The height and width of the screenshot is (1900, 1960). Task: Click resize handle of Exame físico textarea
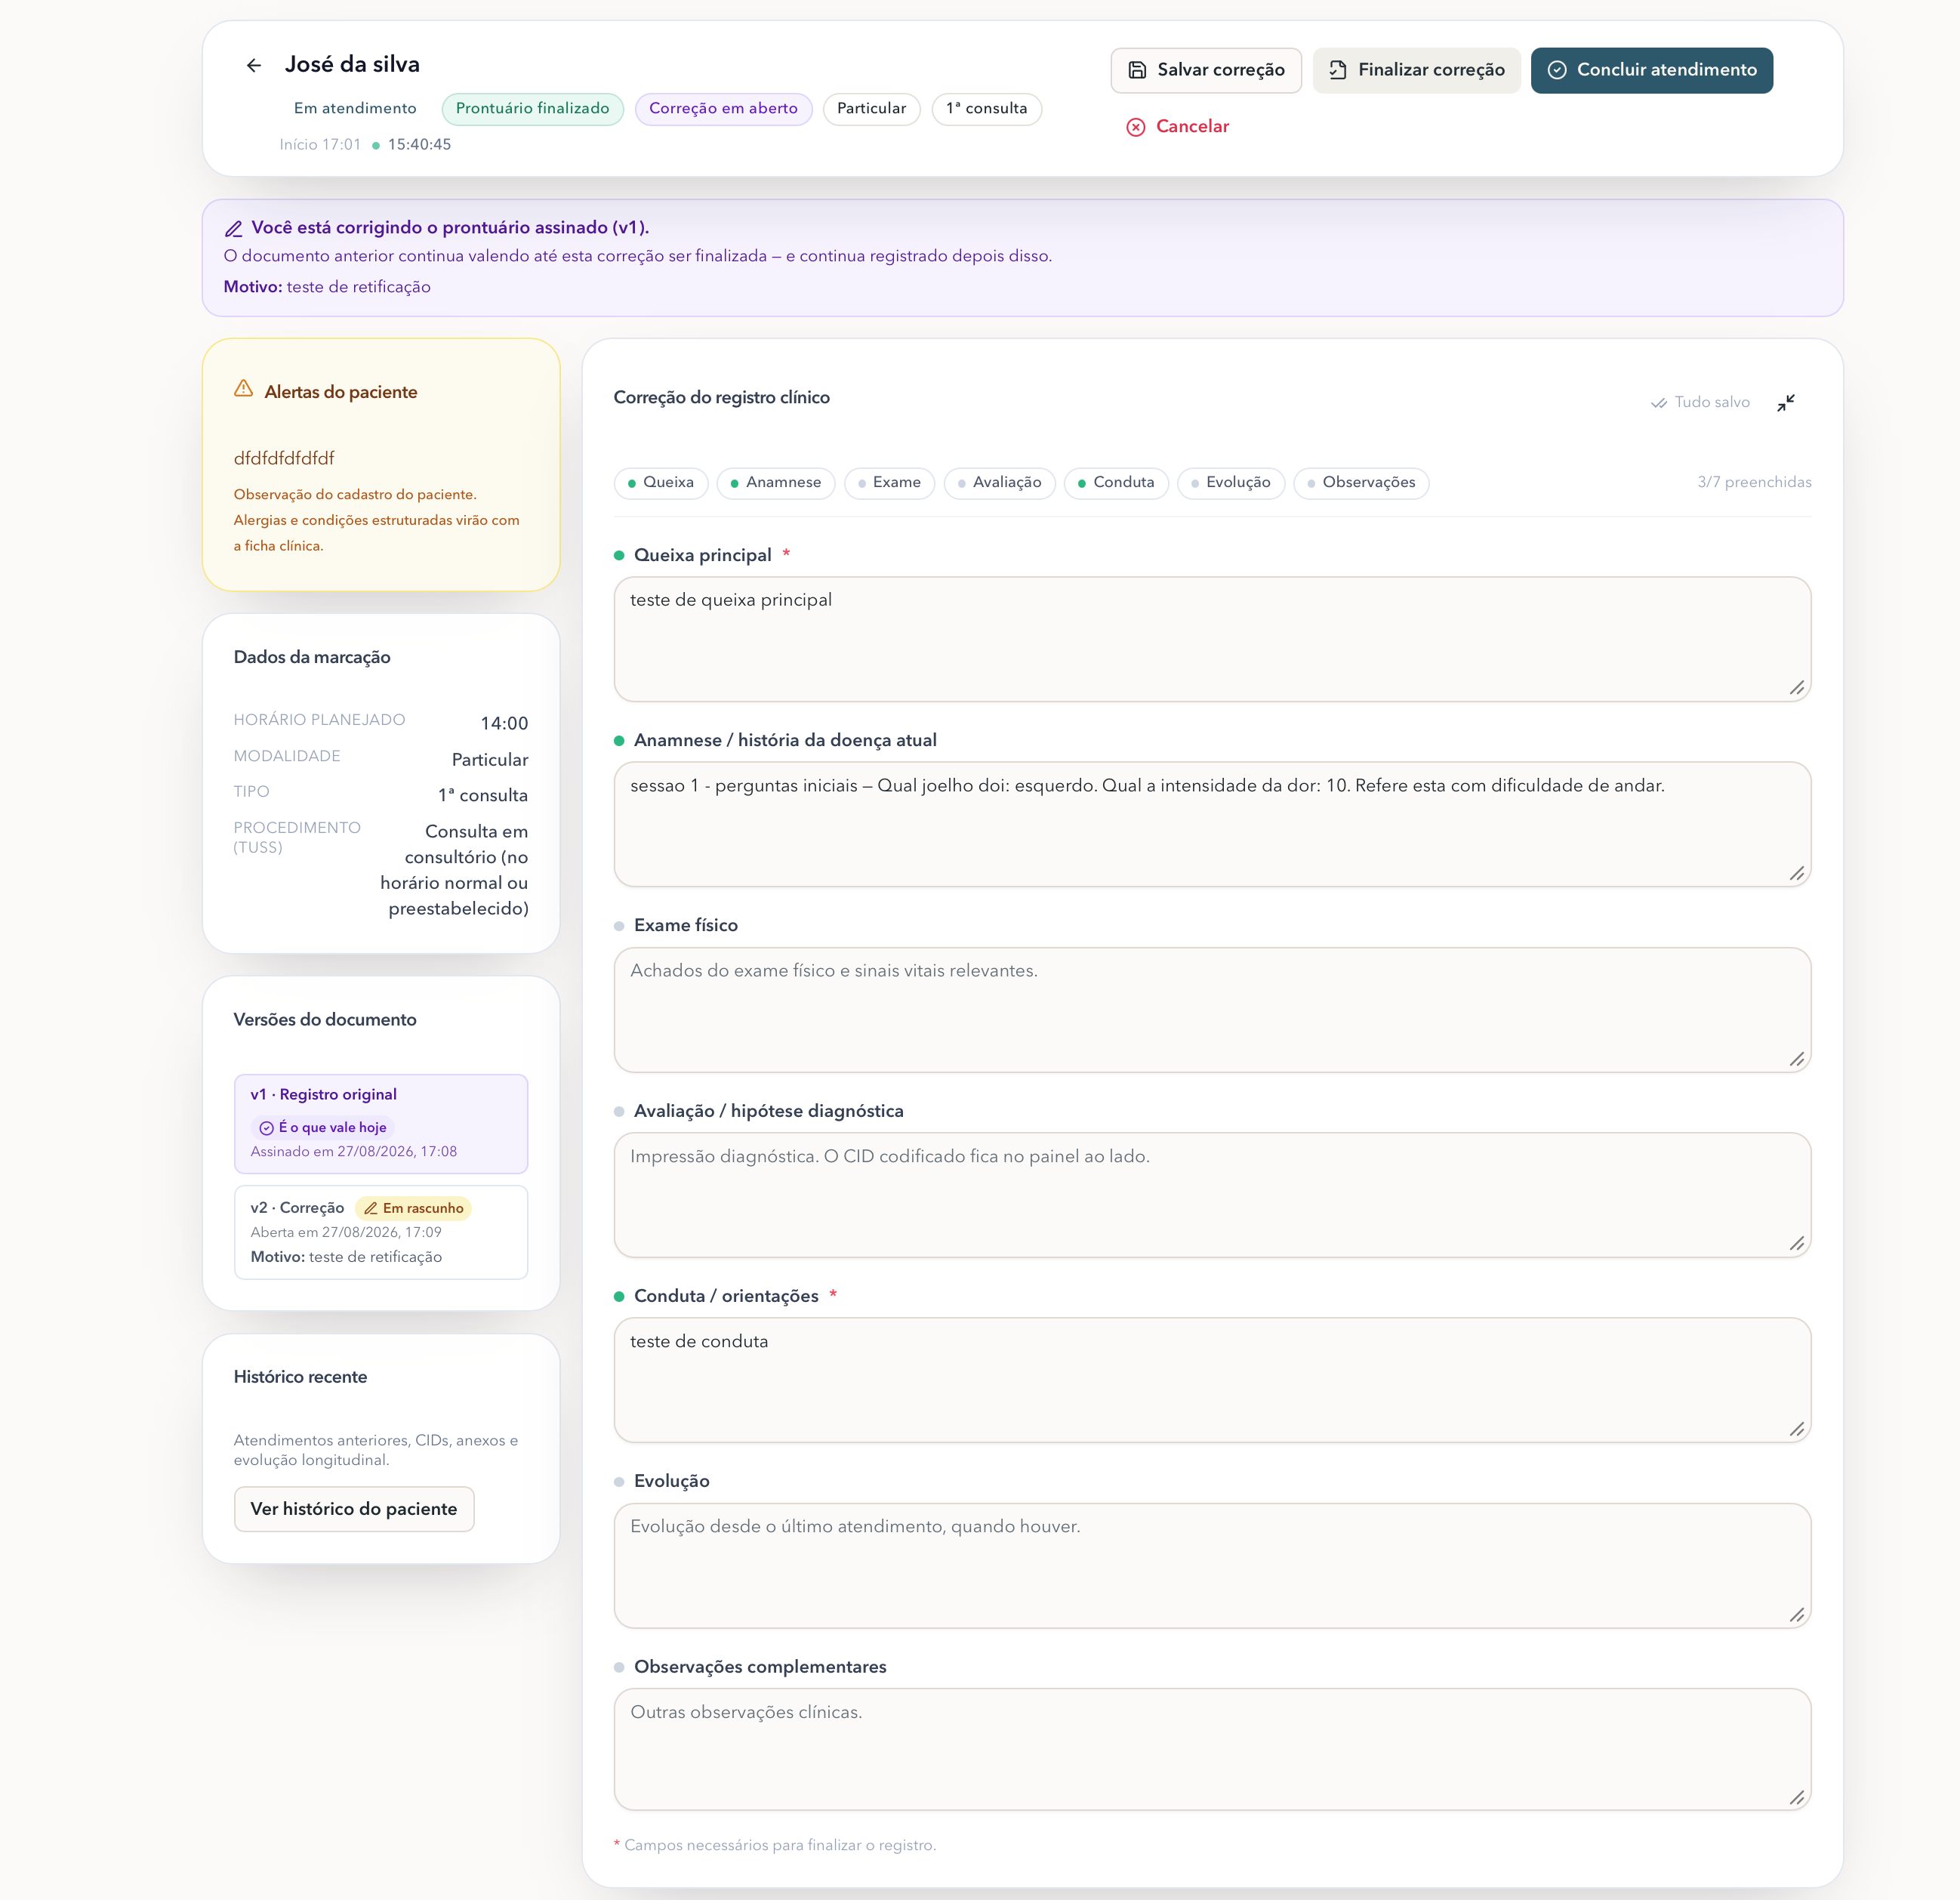tap(1797, 1059)
